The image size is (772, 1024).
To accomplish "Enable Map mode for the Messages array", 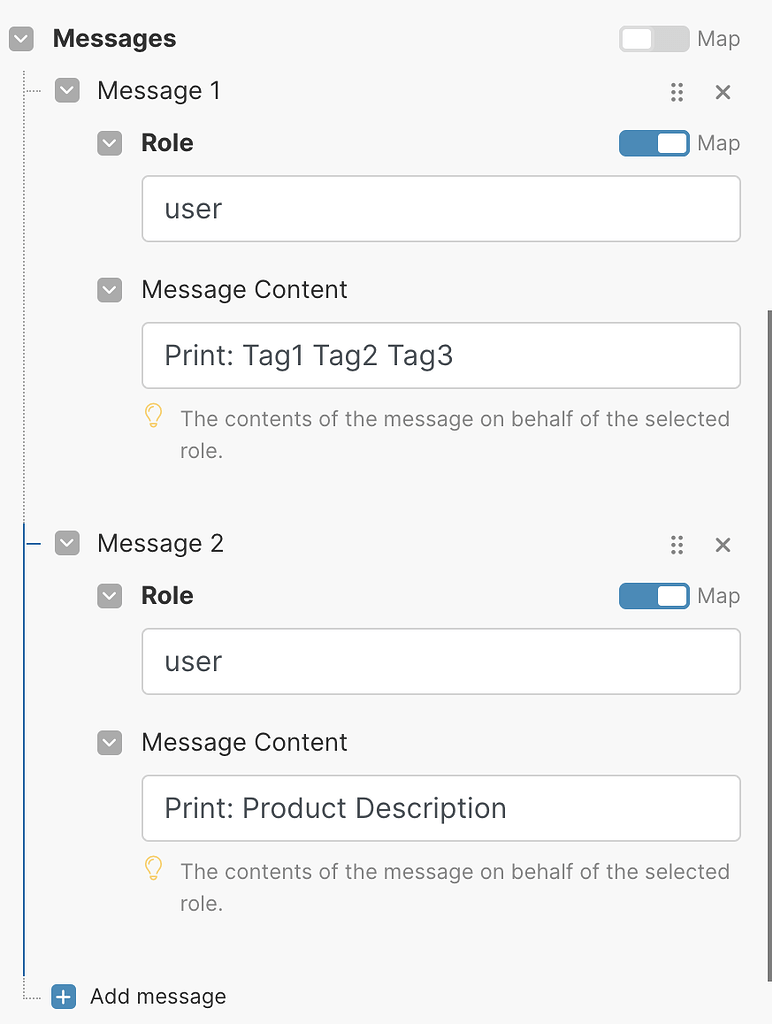I will pyautogui.click(x=654, y=39).
